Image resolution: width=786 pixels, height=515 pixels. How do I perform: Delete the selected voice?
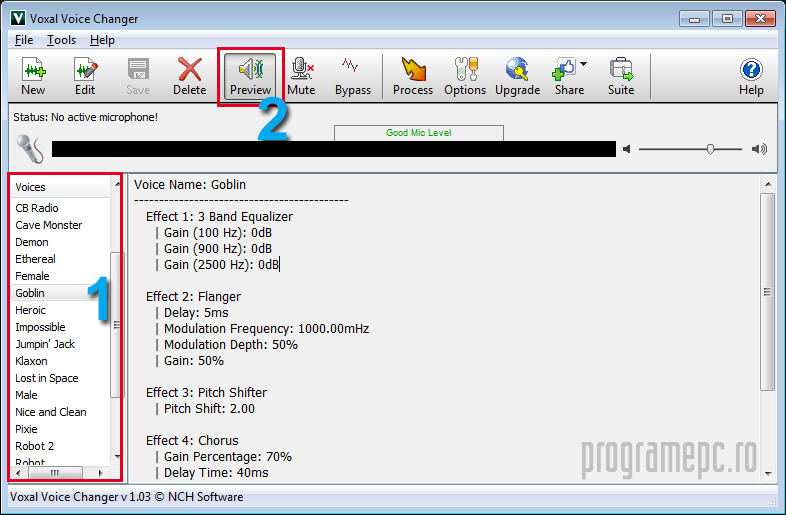(x=189, y=76)
